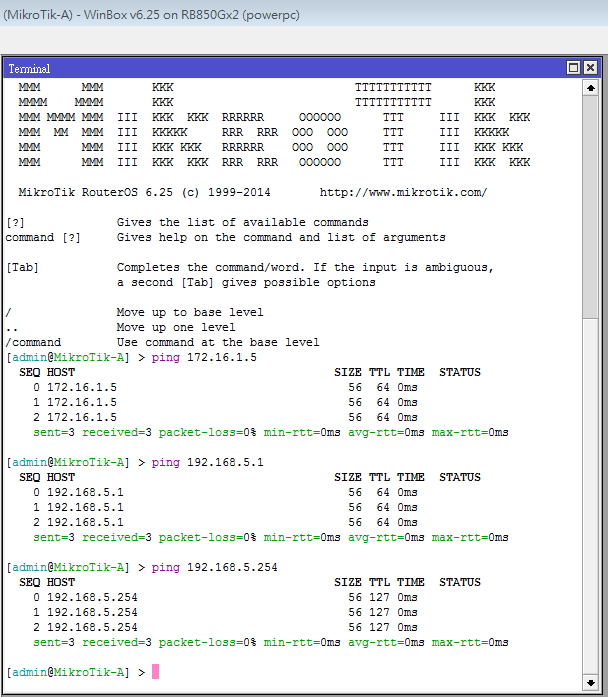Click the WinBox v6.25 window title
This screenshot has height=697, width=608.
152,15
